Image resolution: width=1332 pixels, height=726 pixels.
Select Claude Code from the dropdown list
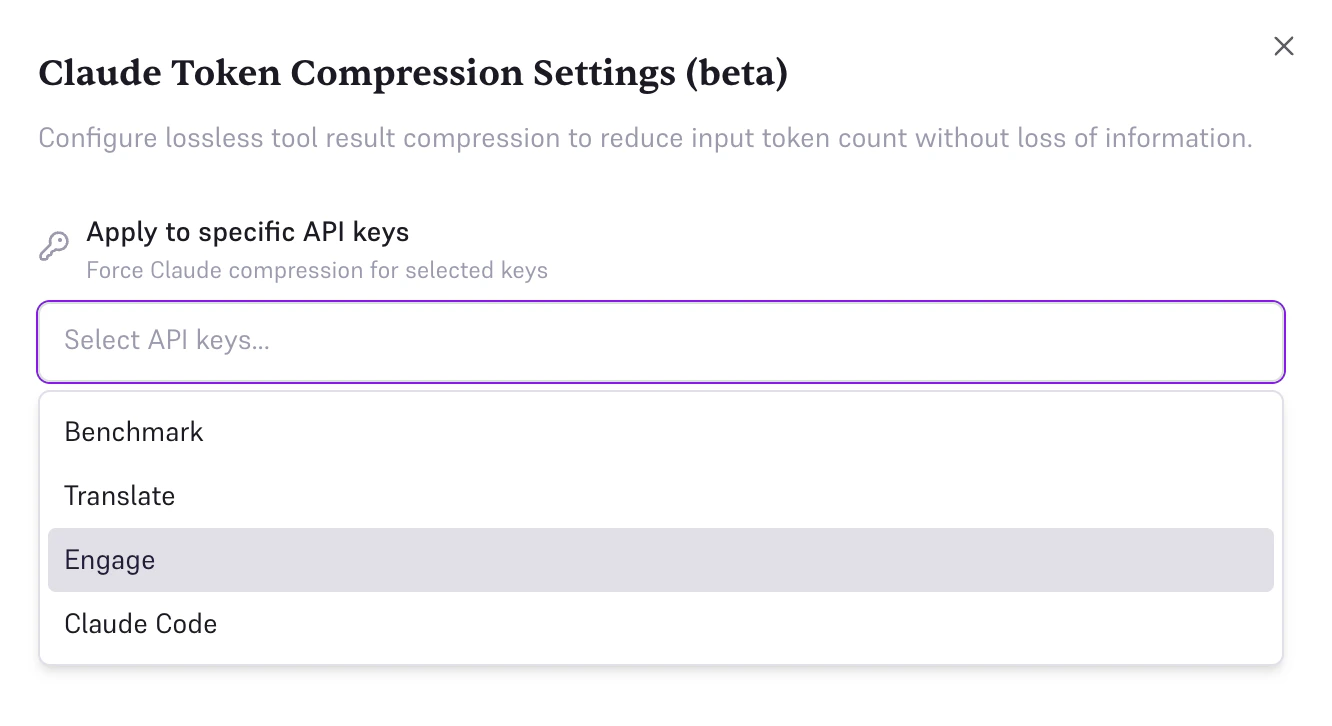[x=140, y=623]
